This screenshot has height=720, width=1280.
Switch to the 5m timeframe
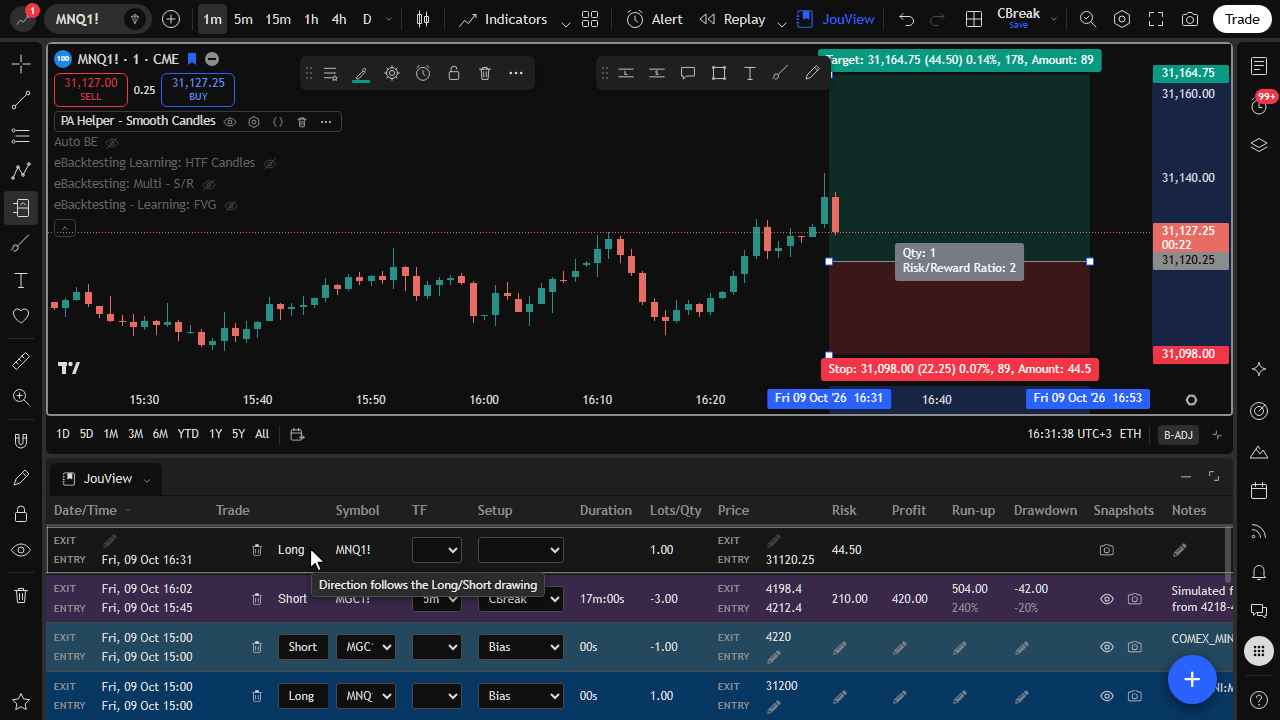tap(243, 19)
